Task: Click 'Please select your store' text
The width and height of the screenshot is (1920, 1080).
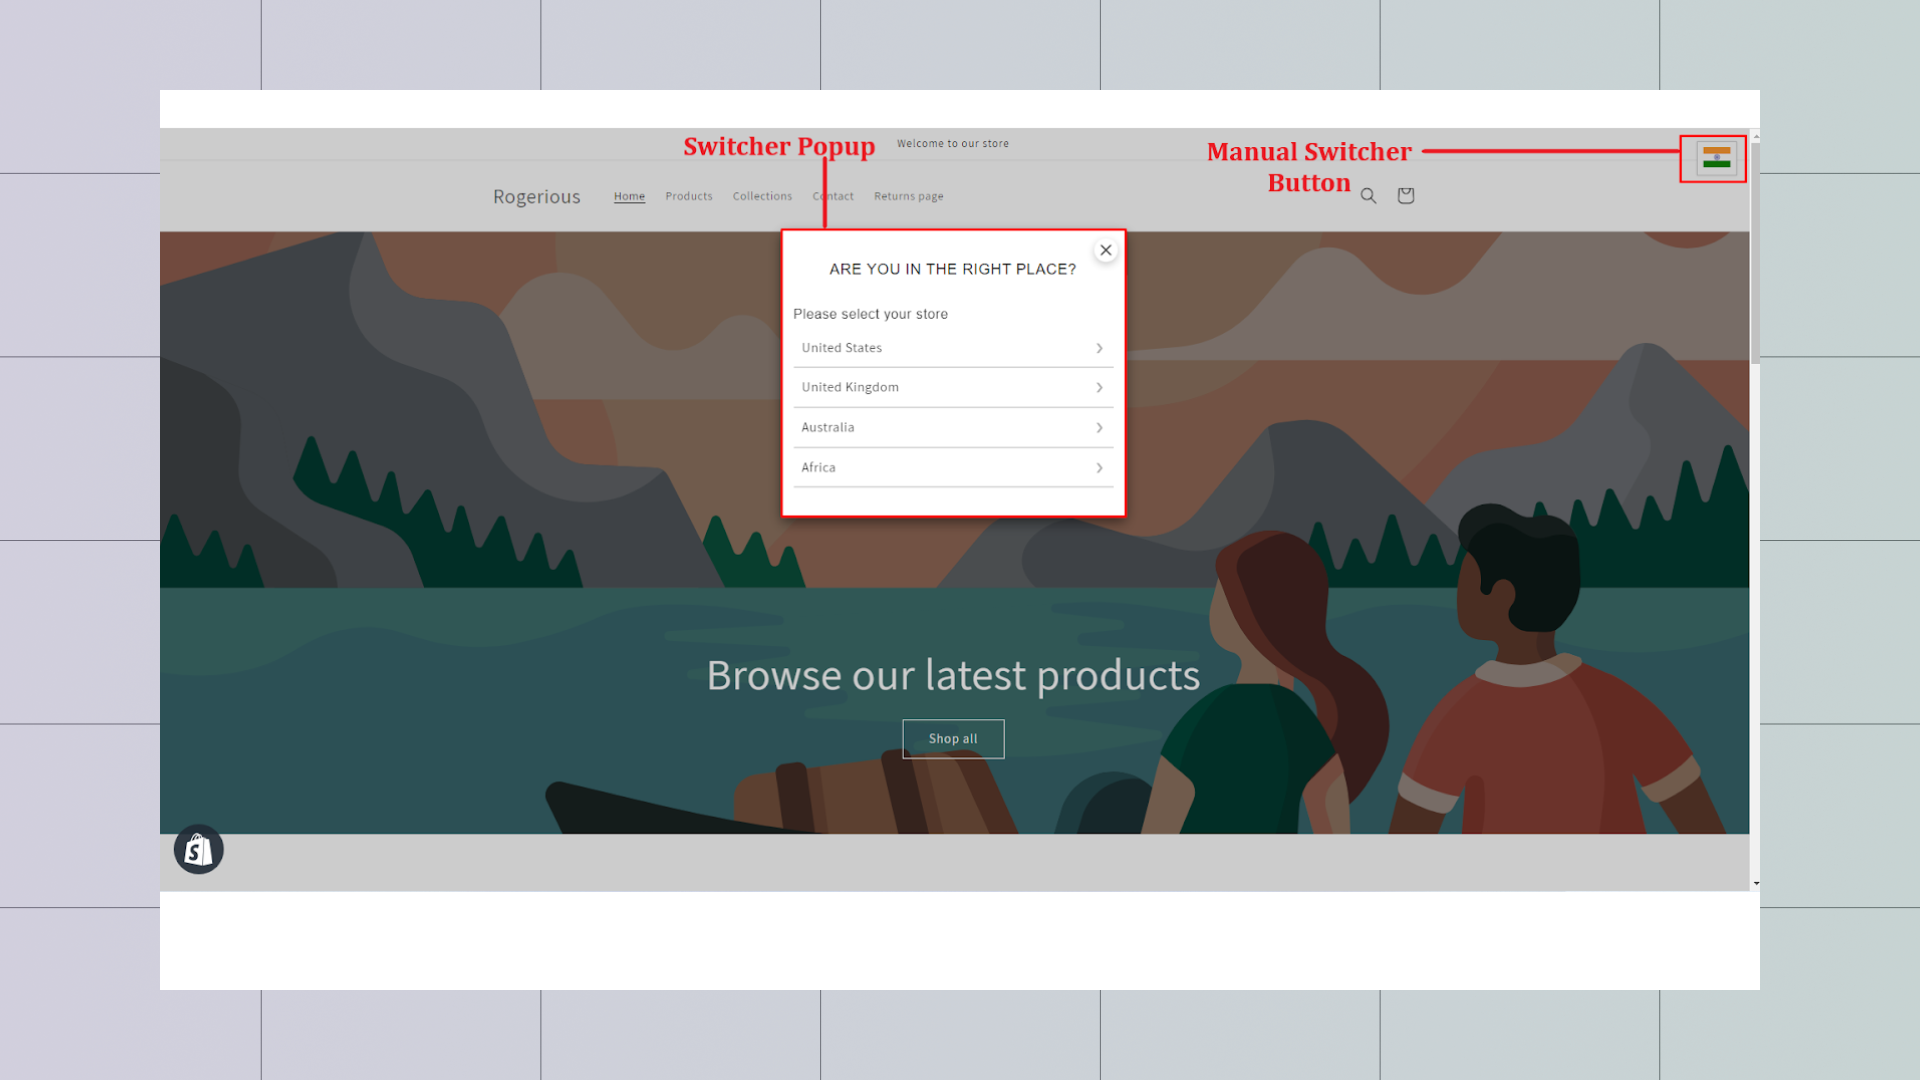Action: [870, 314]
